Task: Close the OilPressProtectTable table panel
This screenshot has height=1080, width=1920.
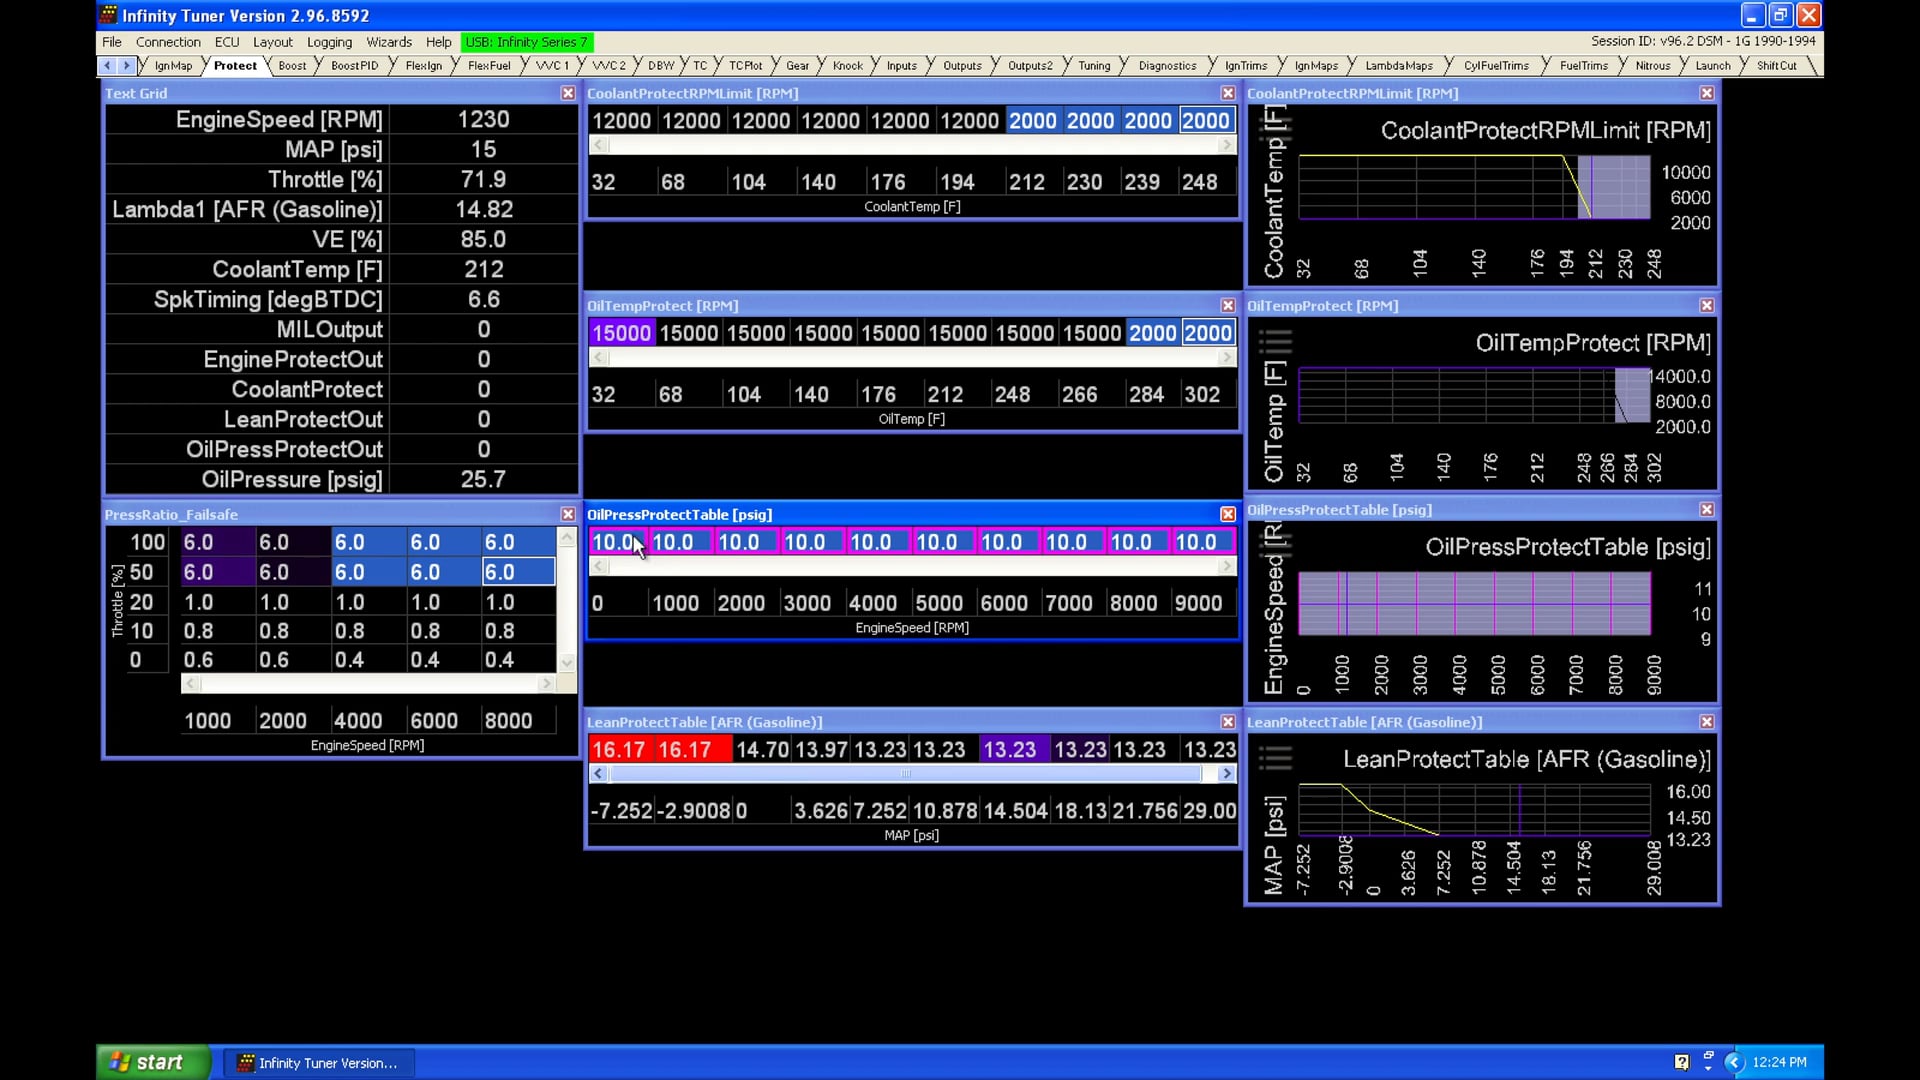Action: 1228,514
